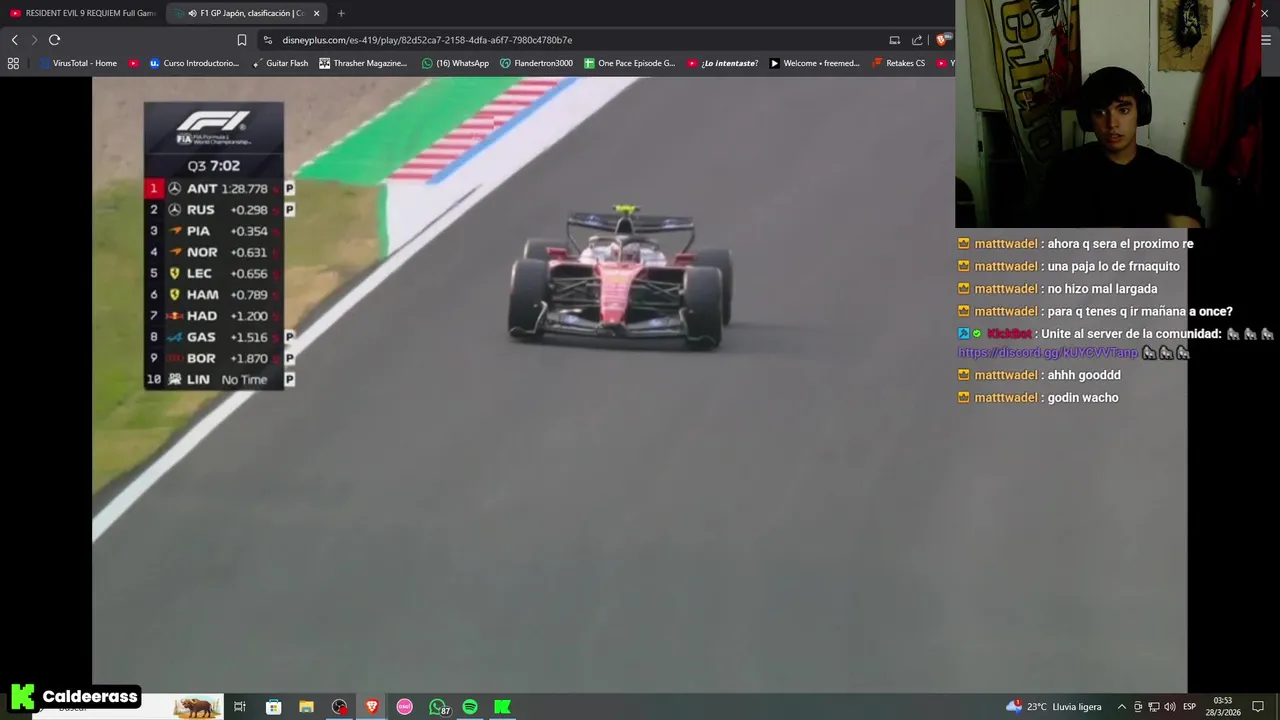
Task: Click the Q3 7:02 session timer
Action: pos(213,166)
